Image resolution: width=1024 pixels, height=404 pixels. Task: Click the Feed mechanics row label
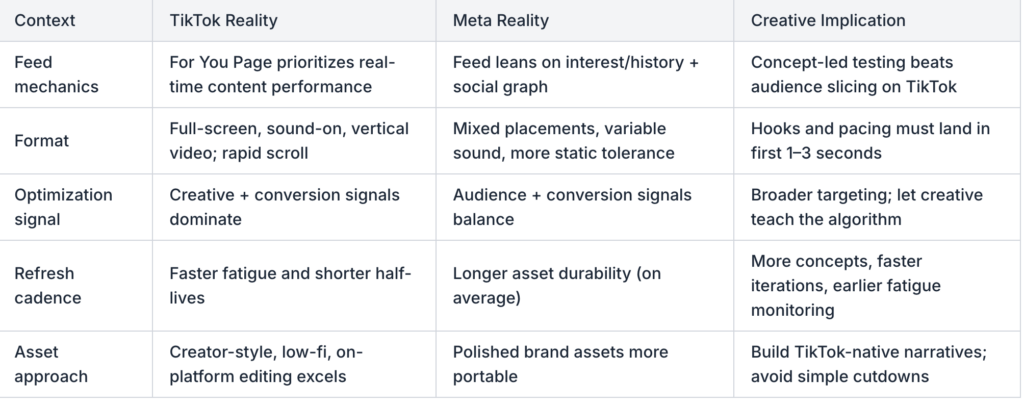point(76,74)
